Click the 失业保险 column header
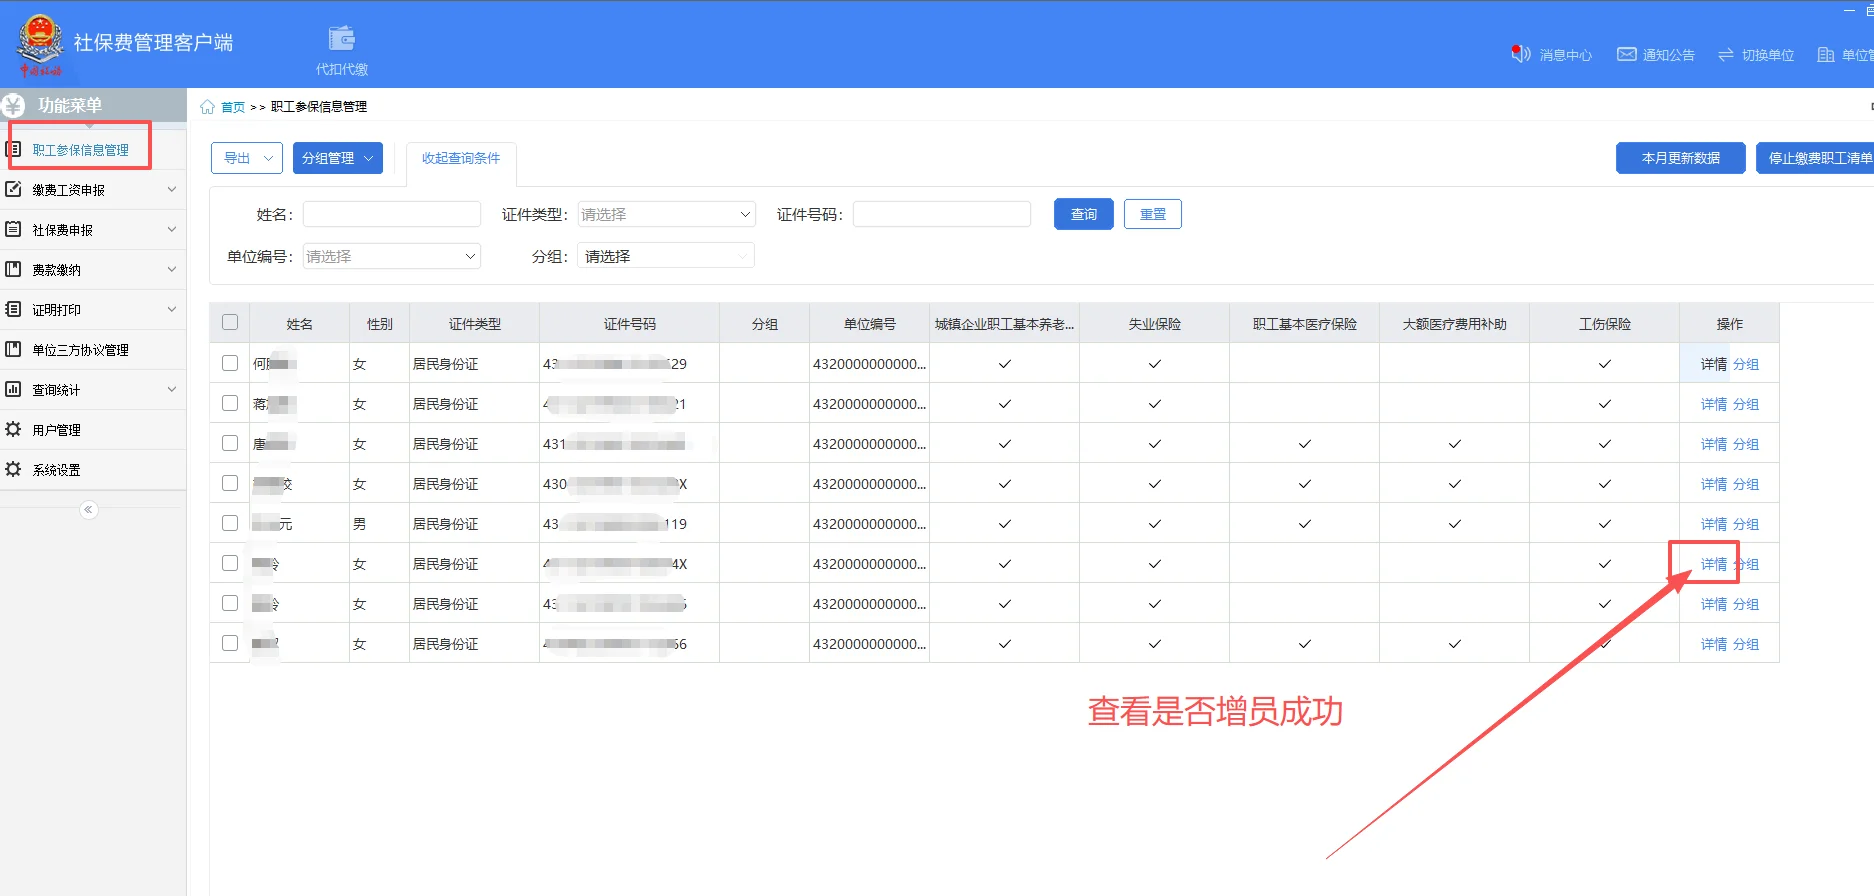This screenshot has height=896, width=1874. coord(1155,324)
